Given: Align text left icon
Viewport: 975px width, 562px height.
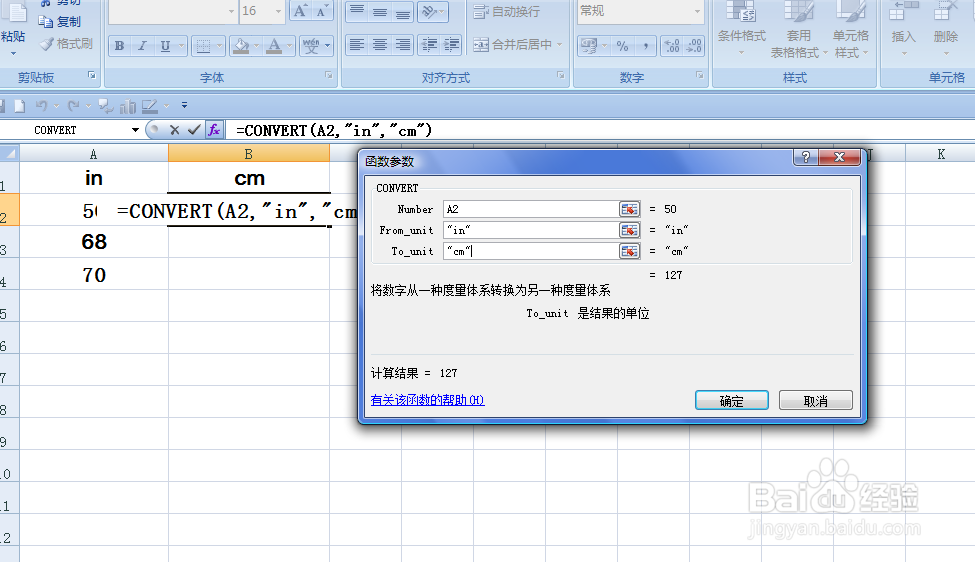Looking at the screenshot, I should pos(357,45).
